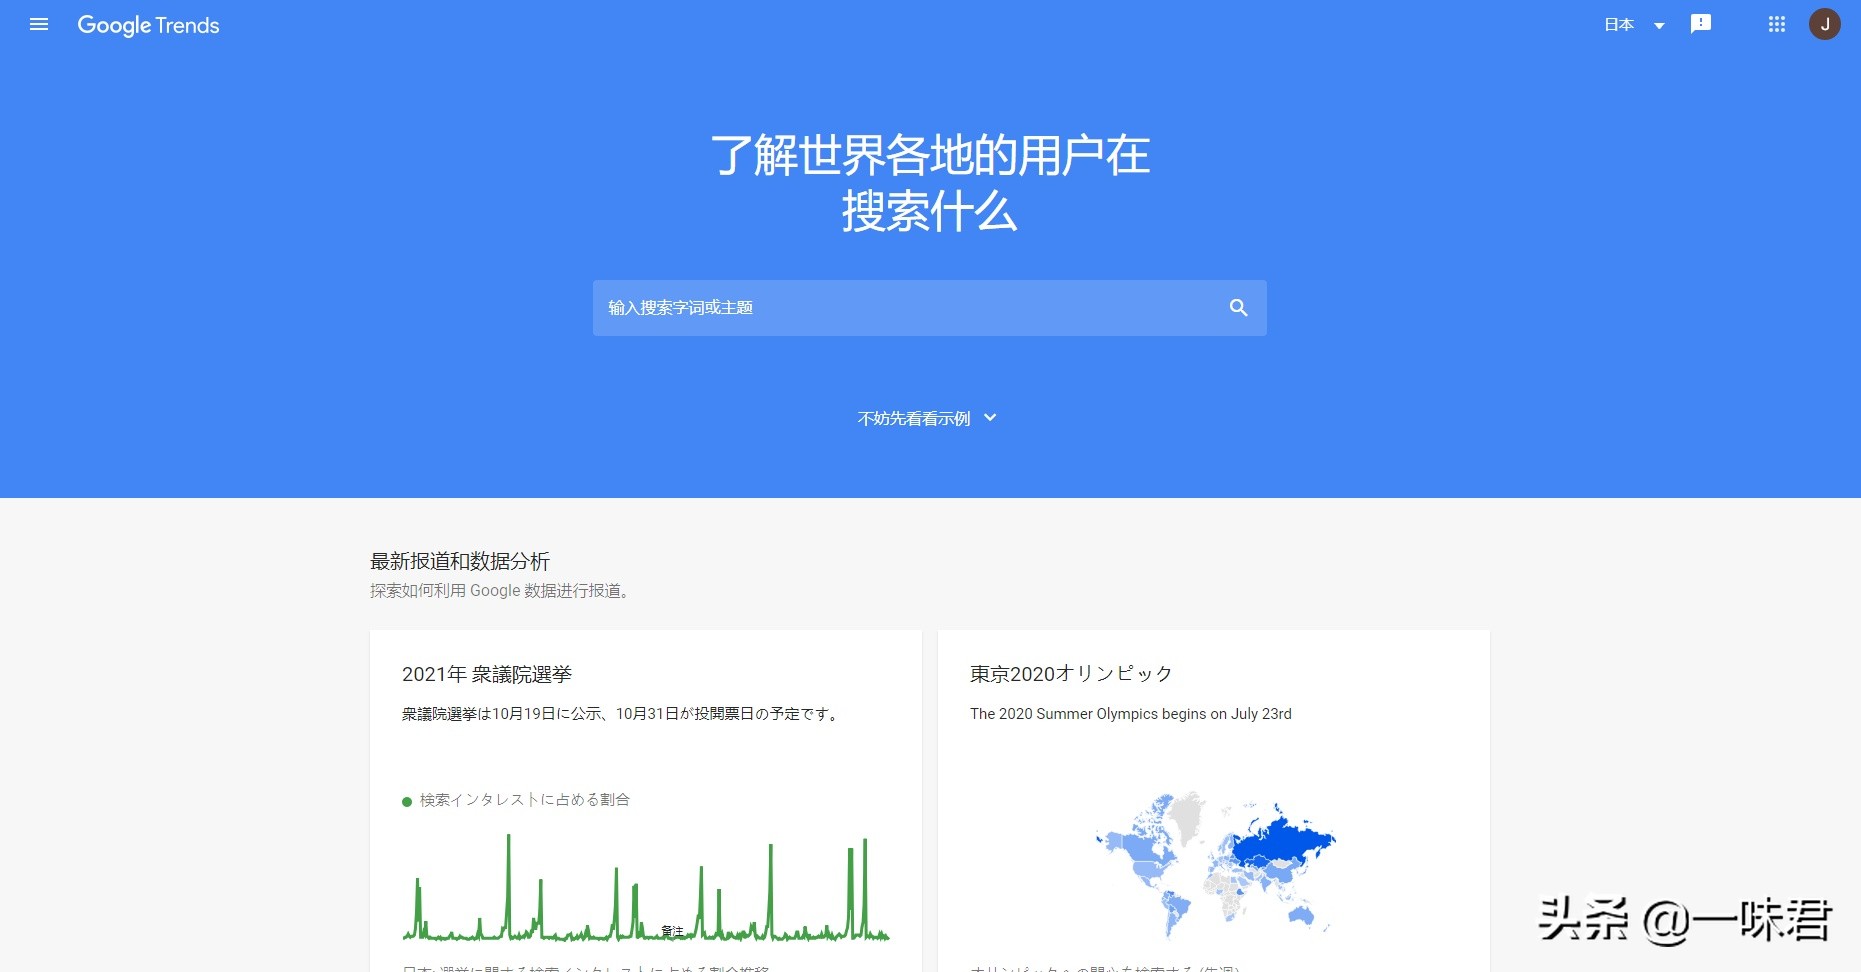Open the 日本 country dropdown
Viewport: 1861px width, 972px height.
coord(1634,25)
